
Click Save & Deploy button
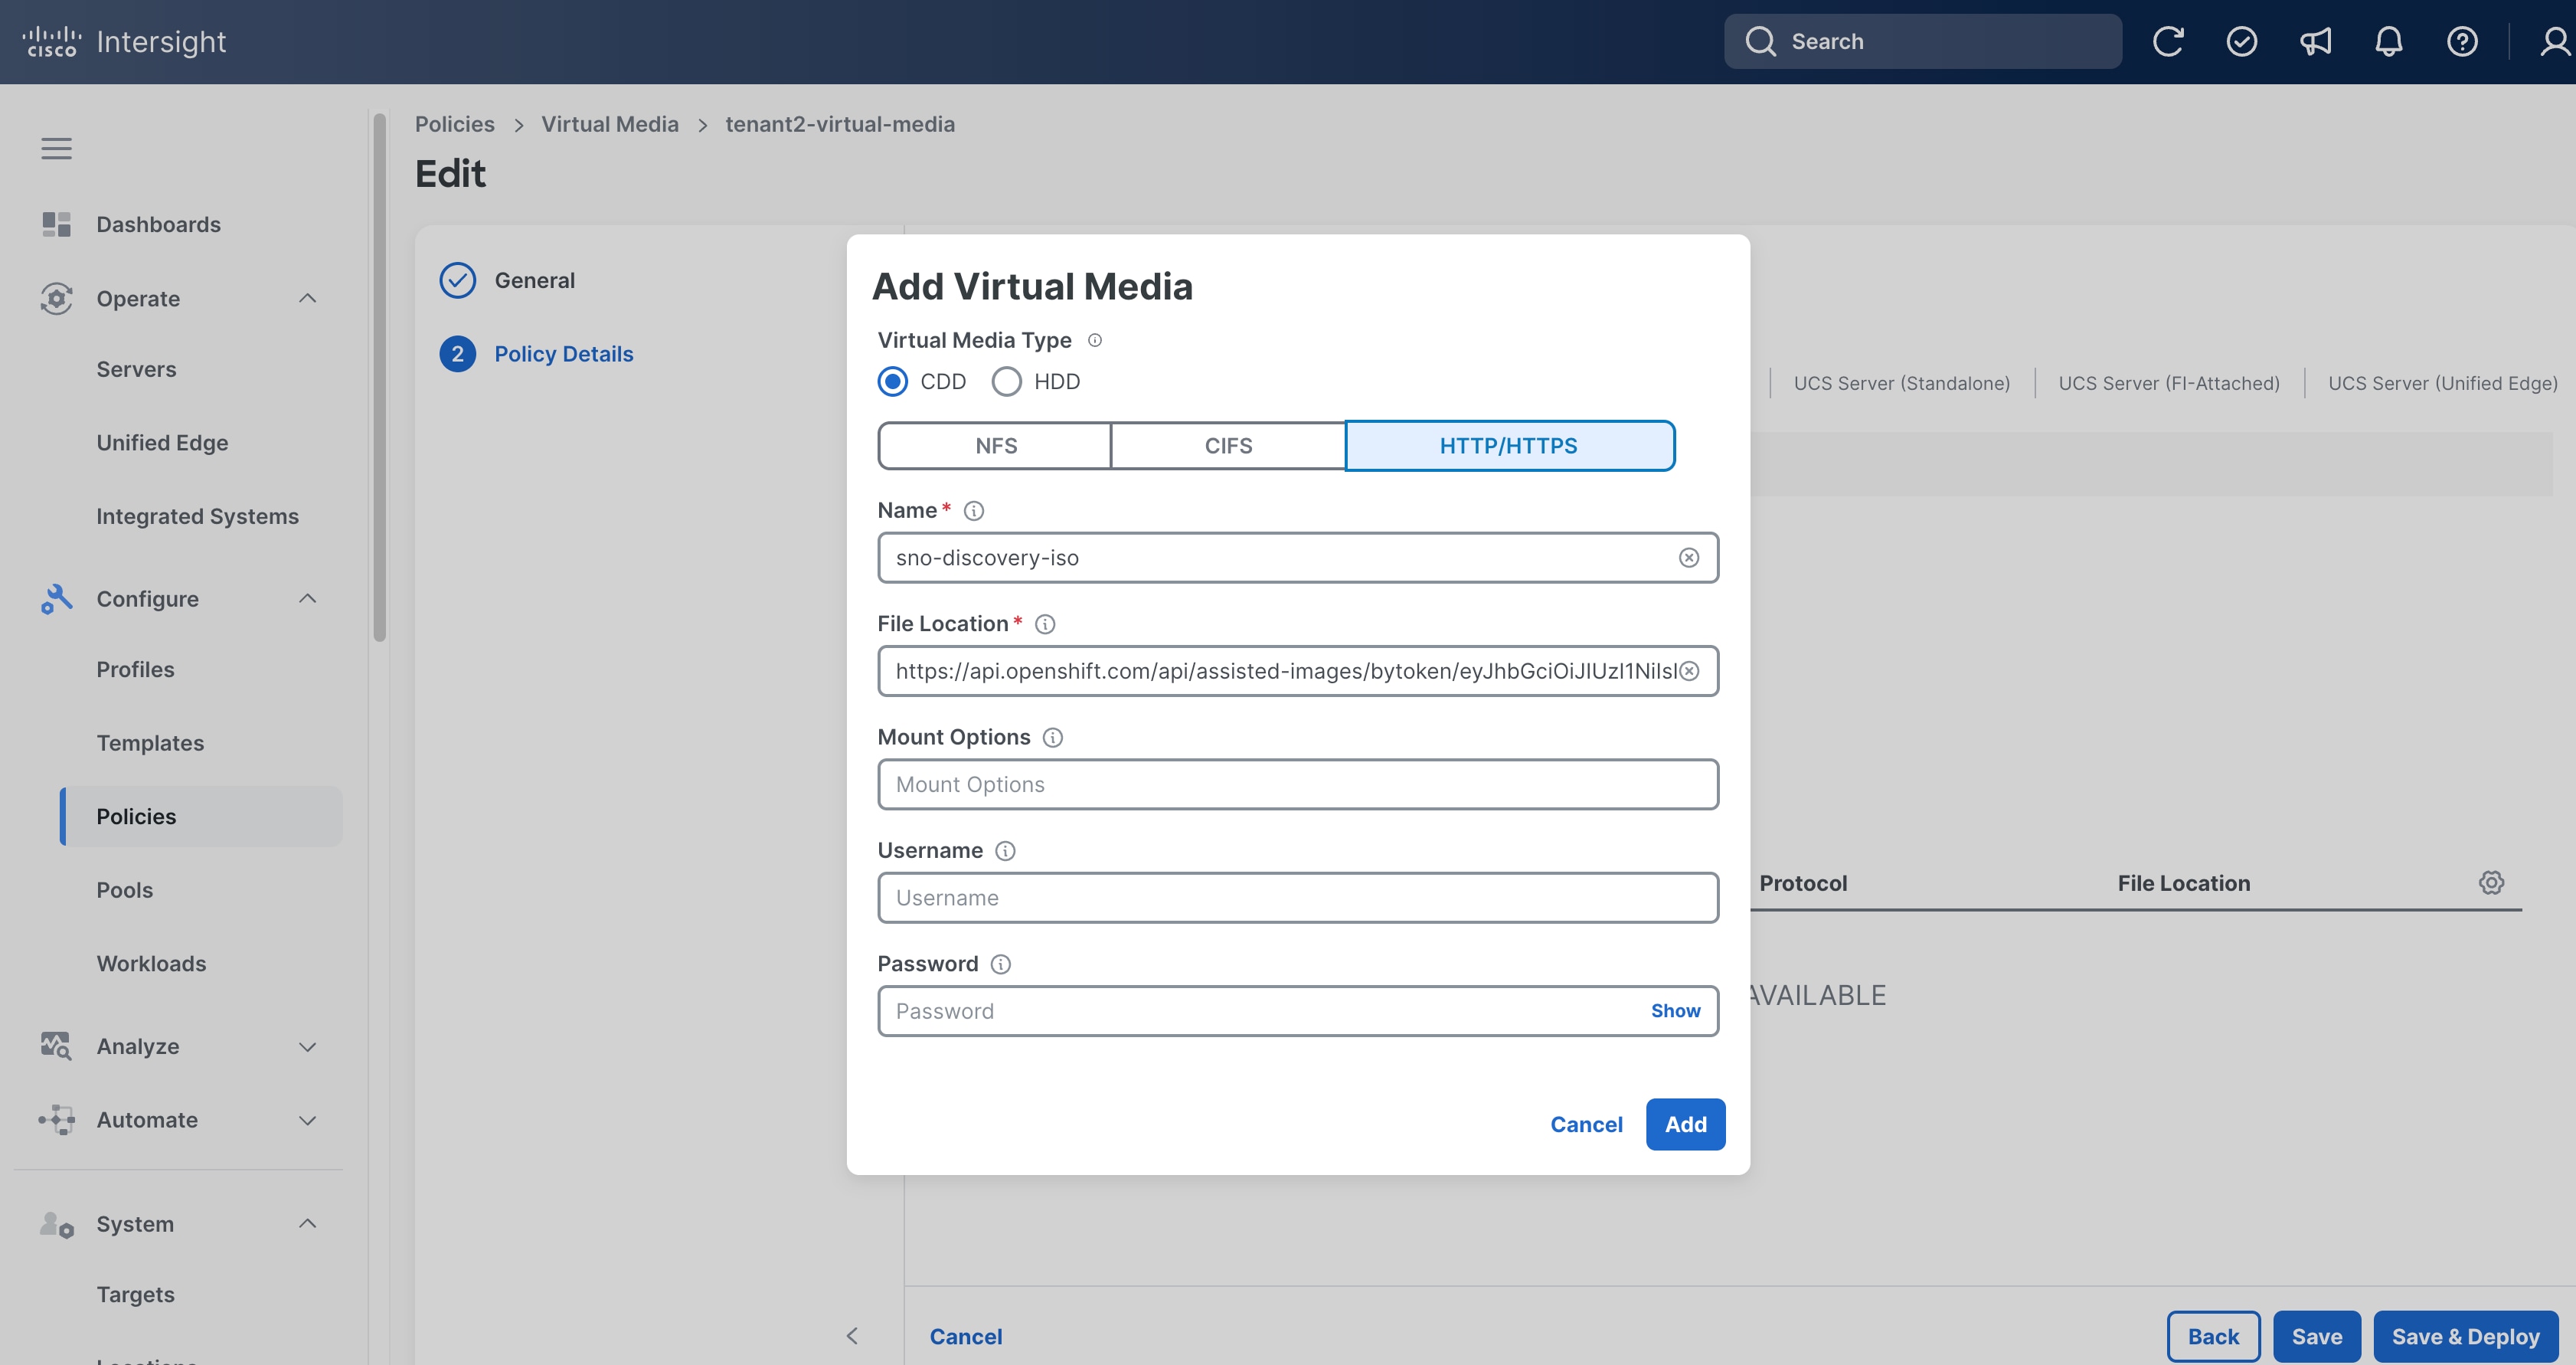2465,1337
